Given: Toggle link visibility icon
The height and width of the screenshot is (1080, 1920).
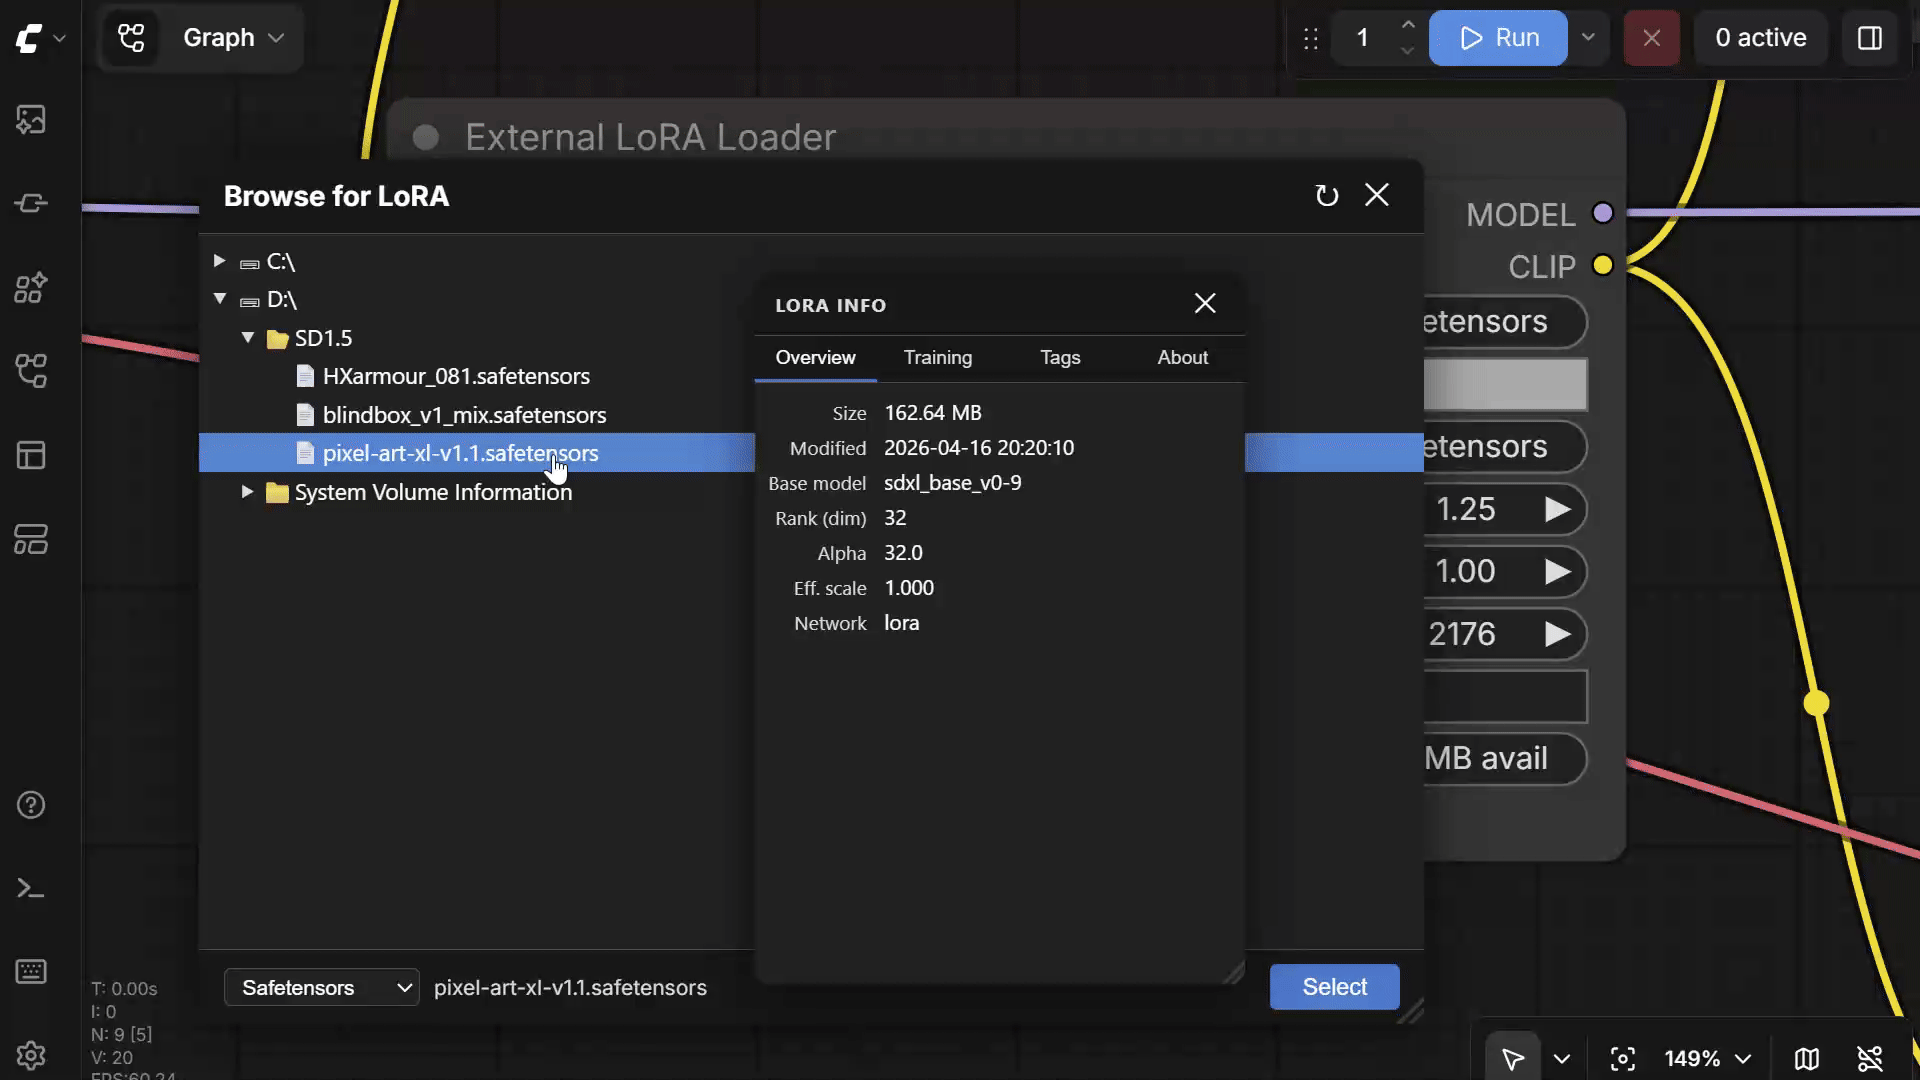Looking at the screenshot, I should coord(1870,1058).
